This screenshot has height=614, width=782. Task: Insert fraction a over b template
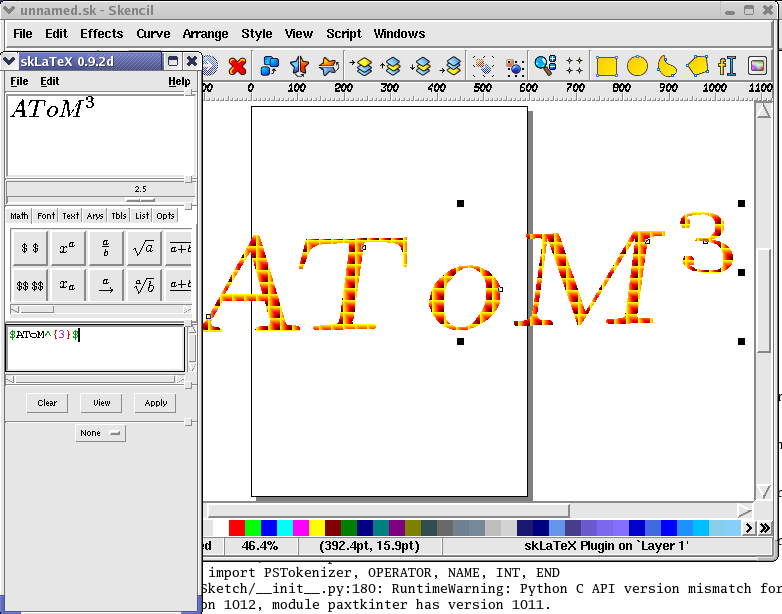106,248
